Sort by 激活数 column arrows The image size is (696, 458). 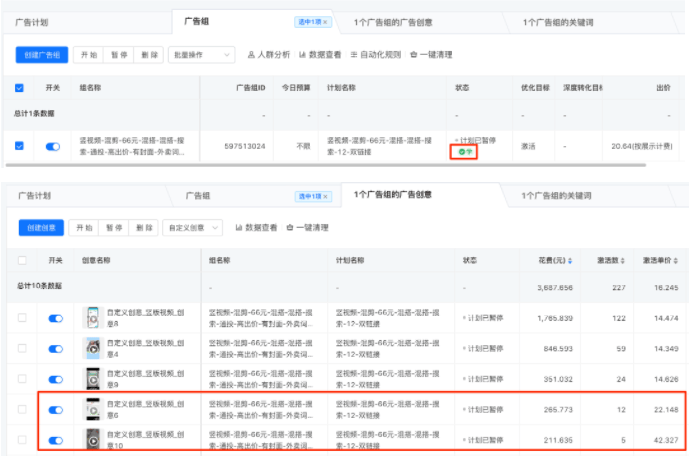pyautogui.click(x=622, y=261)
